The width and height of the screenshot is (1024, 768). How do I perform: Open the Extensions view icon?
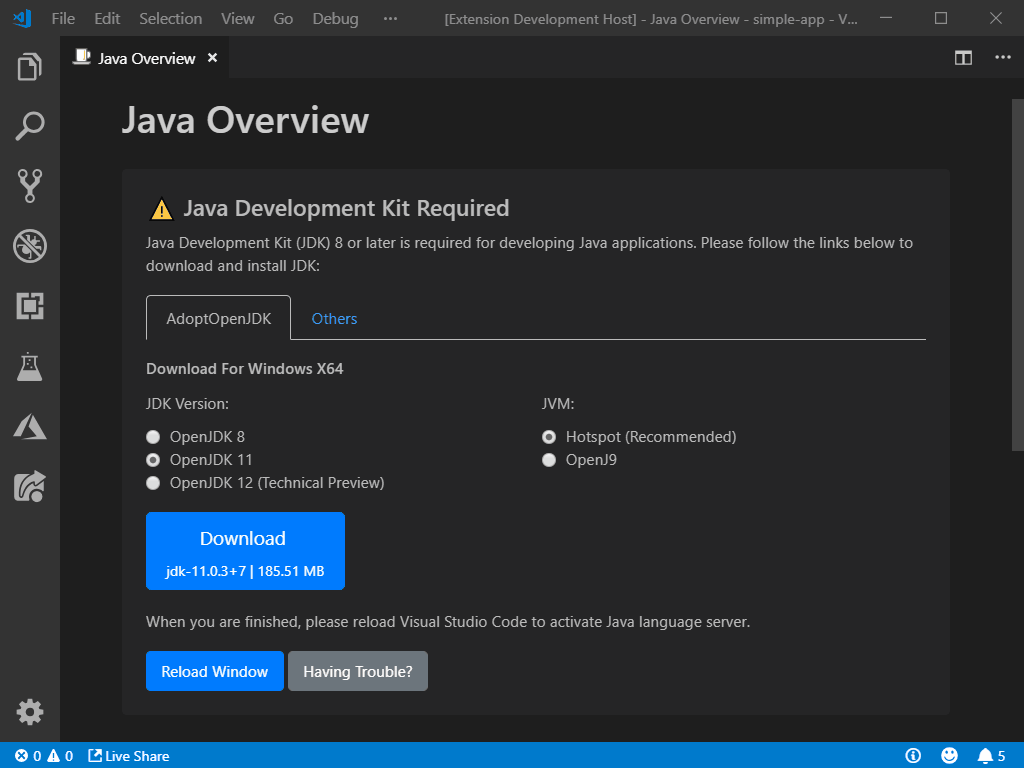[x=30, y=306]
